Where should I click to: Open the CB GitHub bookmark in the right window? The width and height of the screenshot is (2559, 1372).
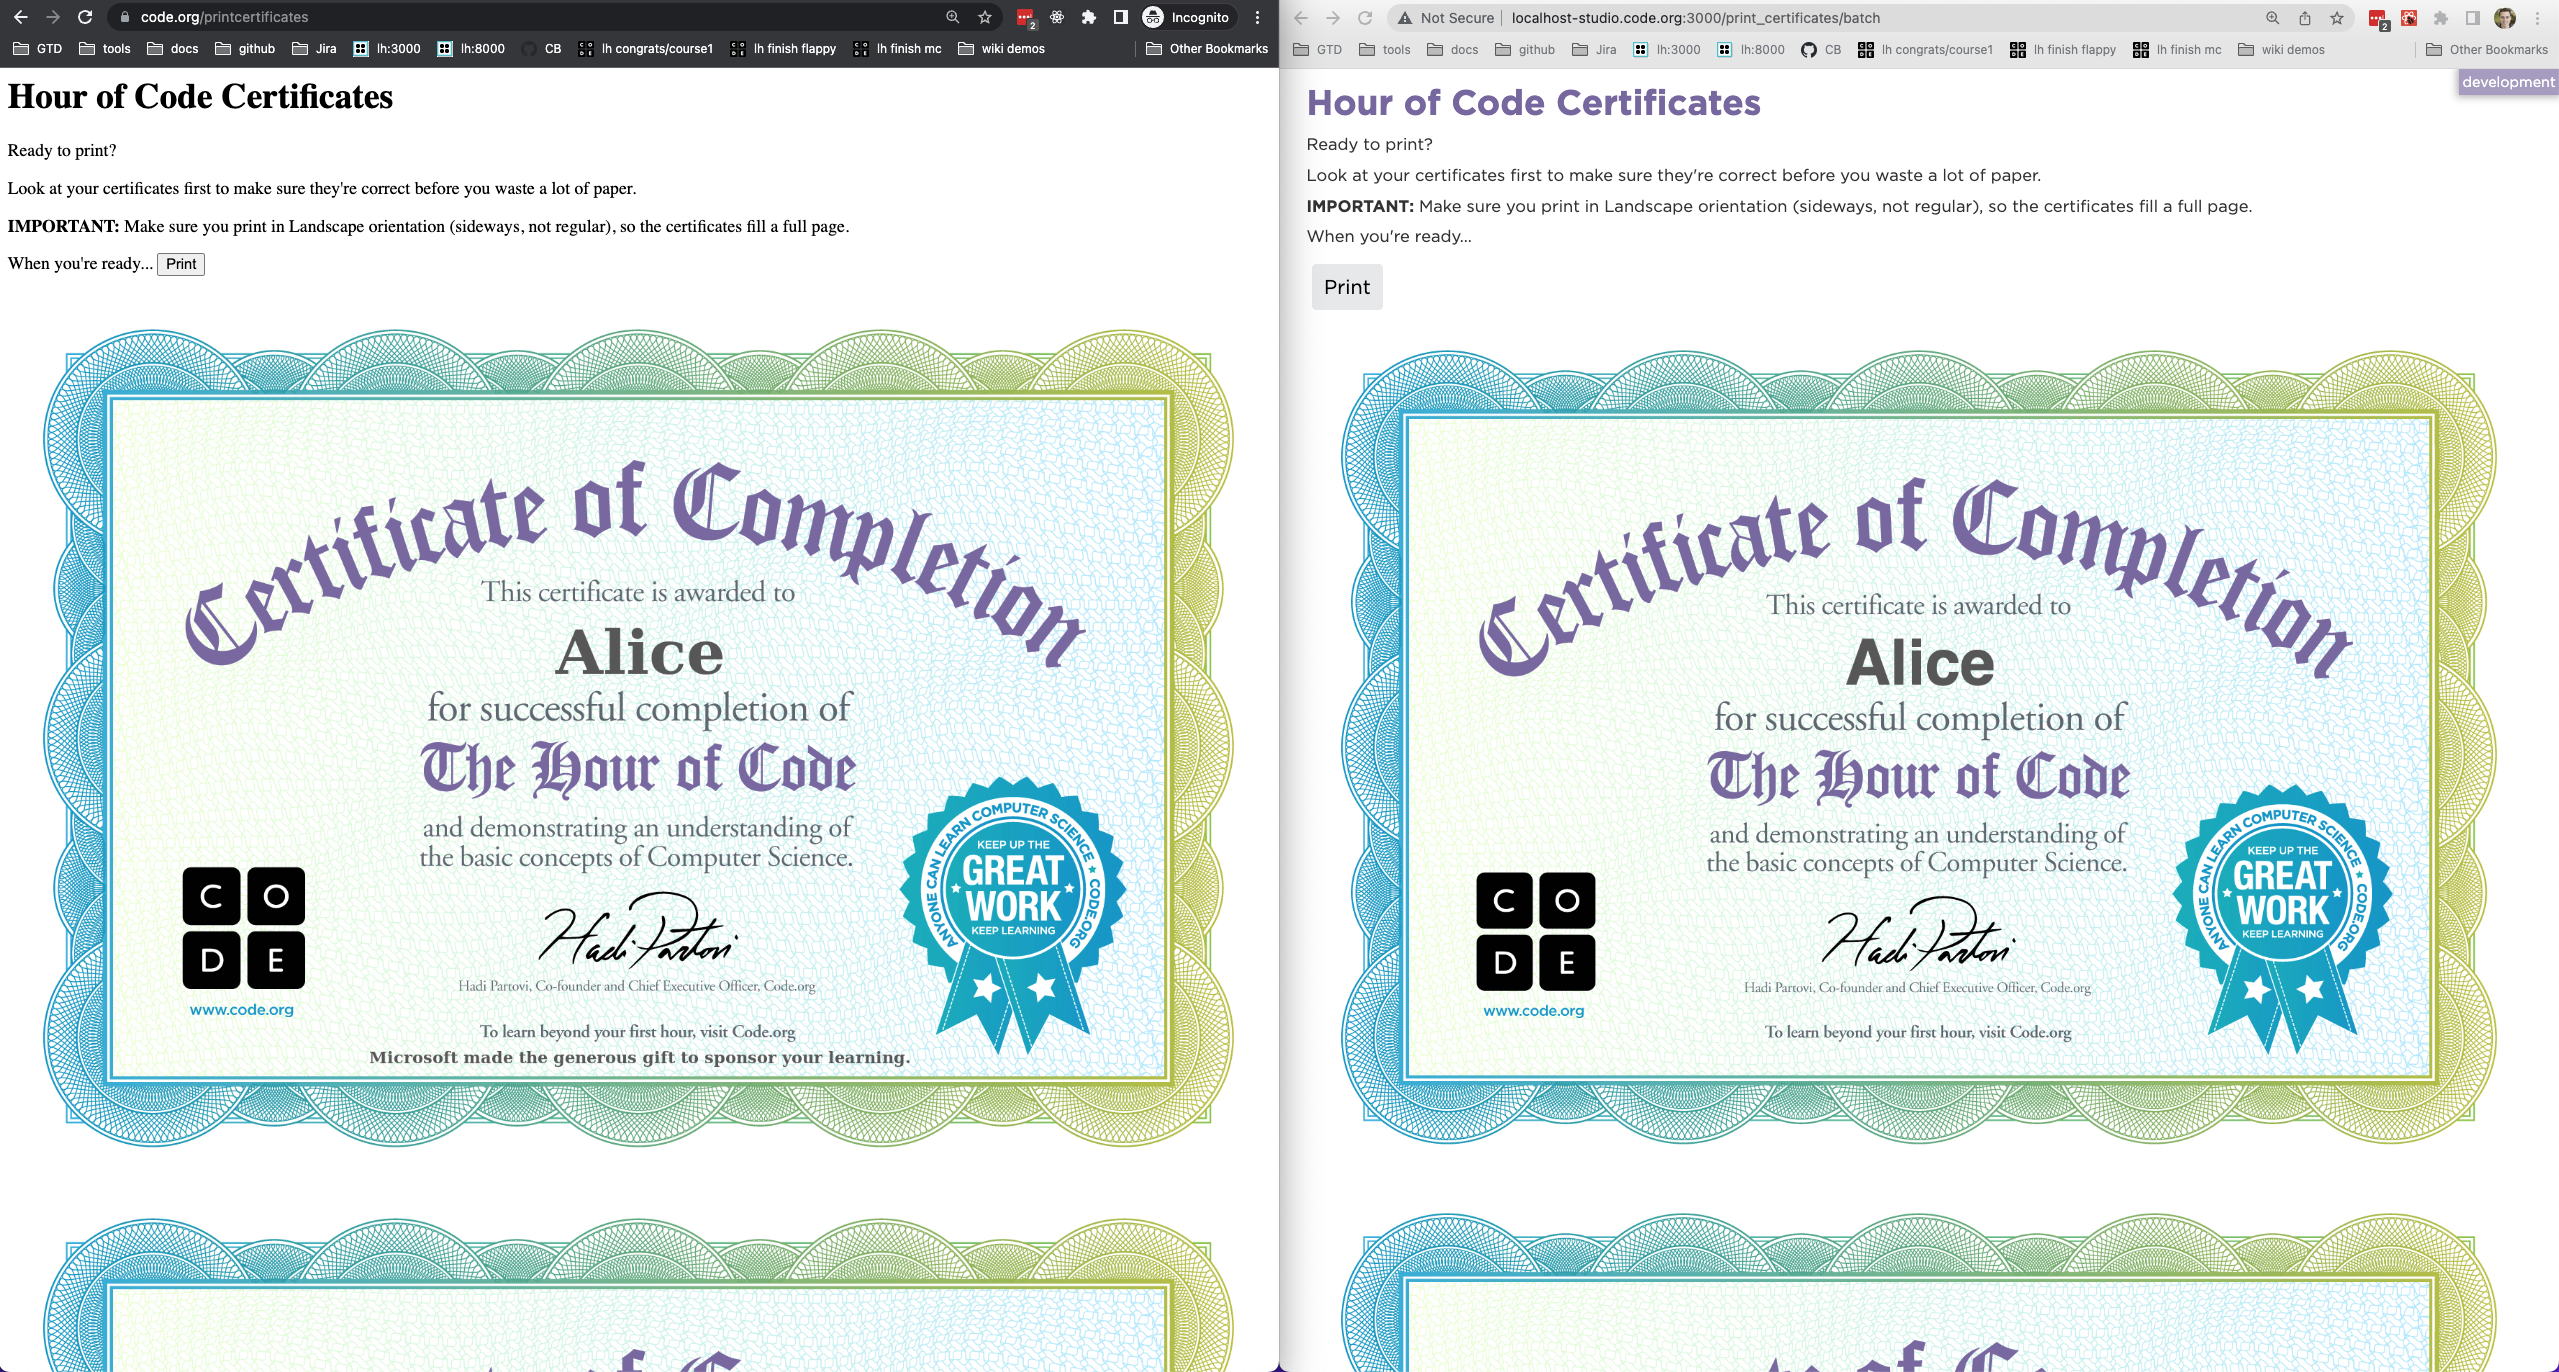click(x=1821, y=49)
